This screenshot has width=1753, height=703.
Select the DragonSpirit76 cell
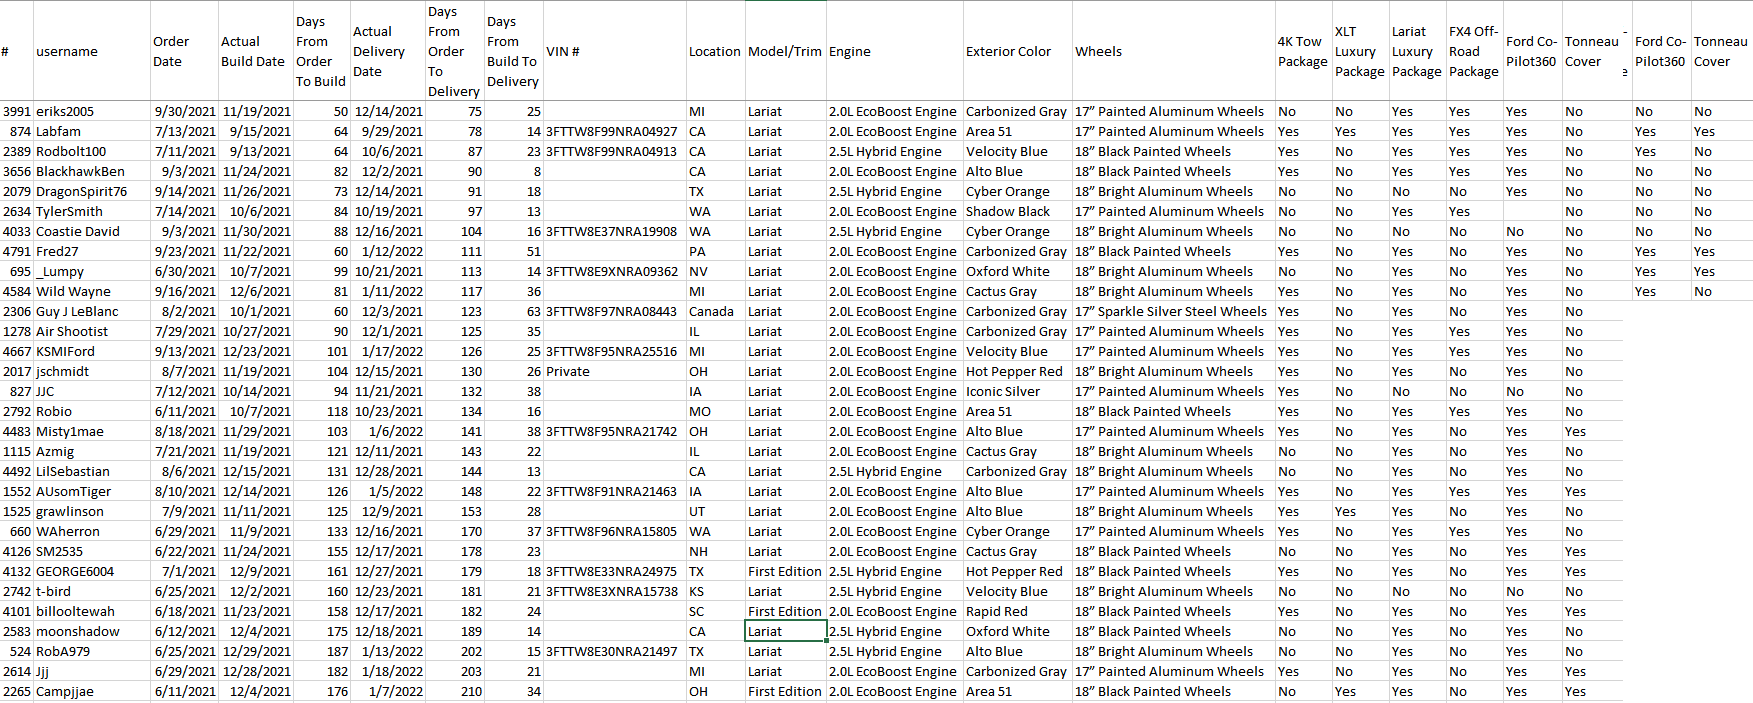pos(91,191)
